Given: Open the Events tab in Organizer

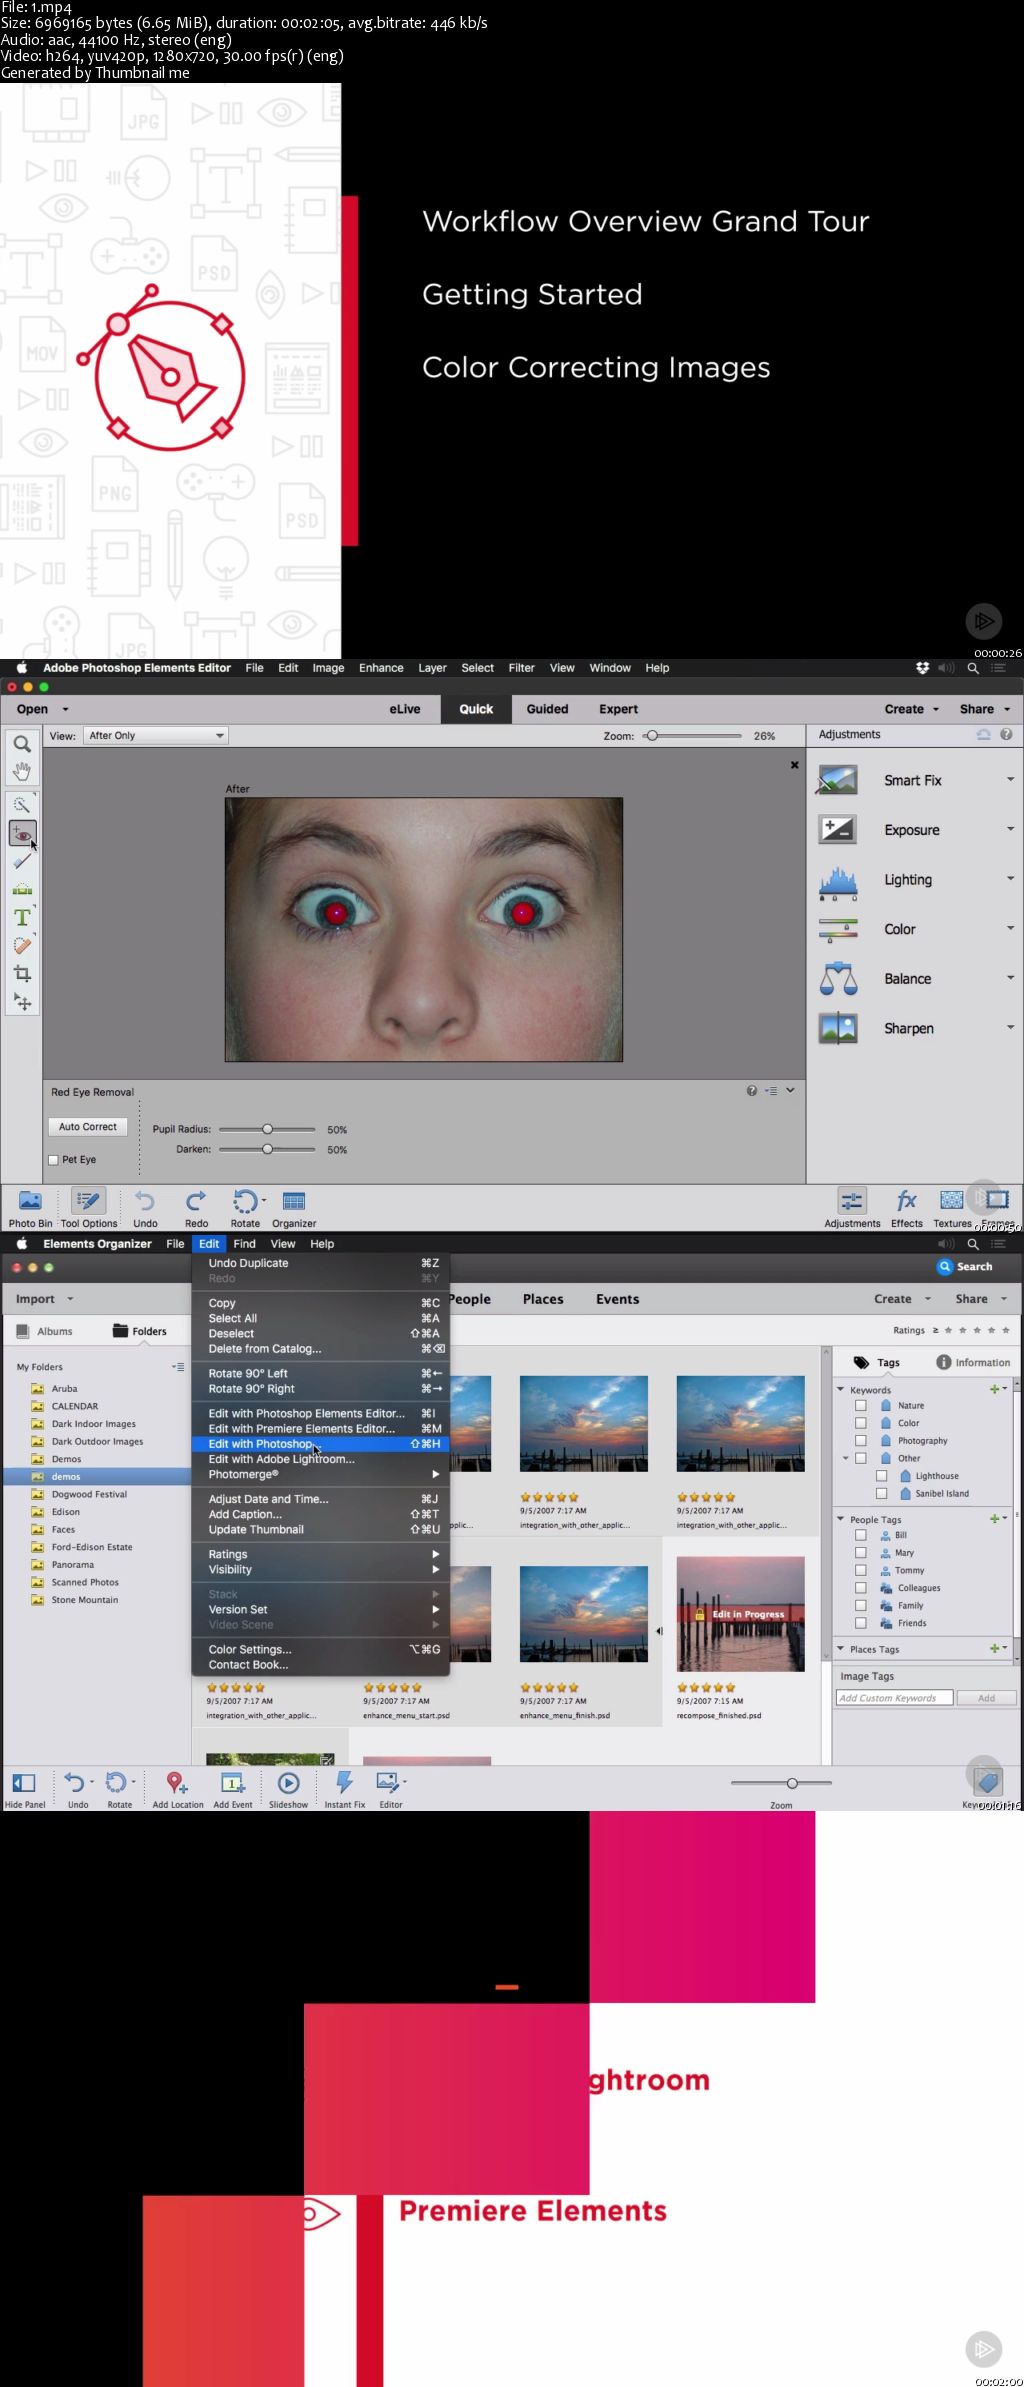Looking at the screenshot, I should pos(617,1299).
